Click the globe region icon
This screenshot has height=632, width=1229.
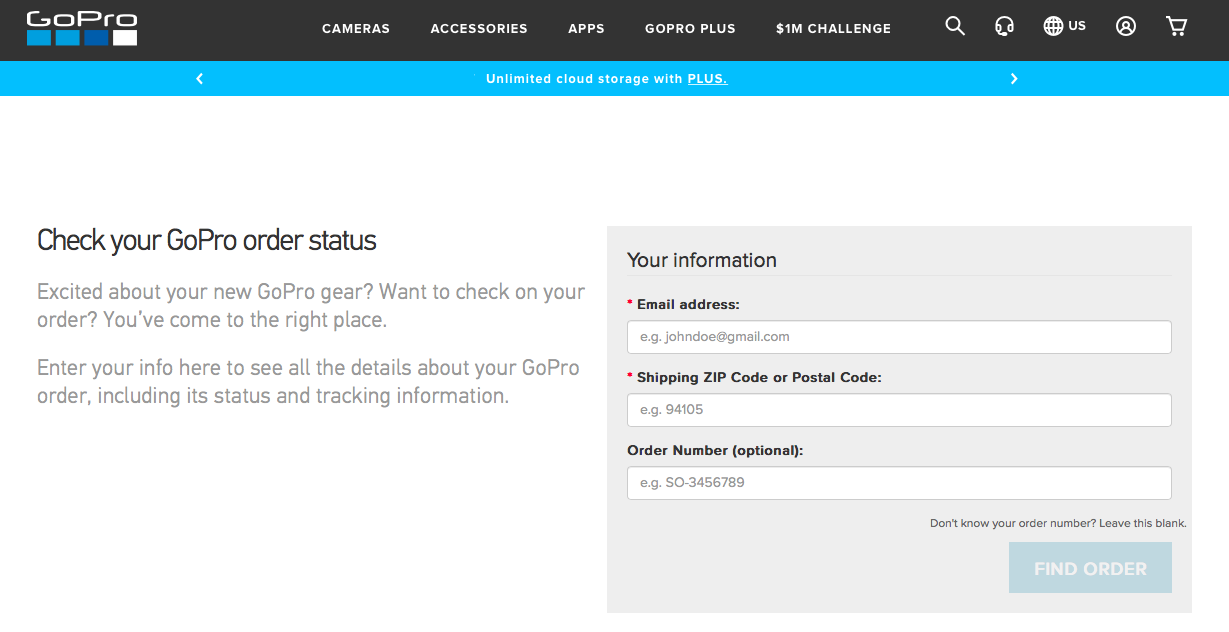[x=1053, y=26]
